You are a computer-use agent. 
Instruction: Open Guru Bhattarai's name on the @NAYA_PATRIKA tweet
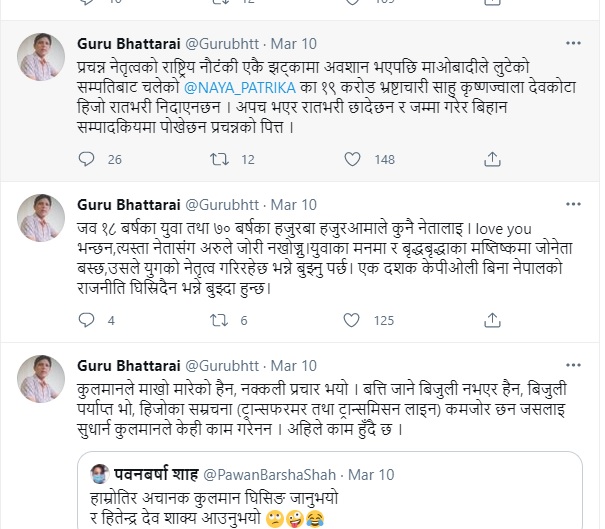(128, 43)
